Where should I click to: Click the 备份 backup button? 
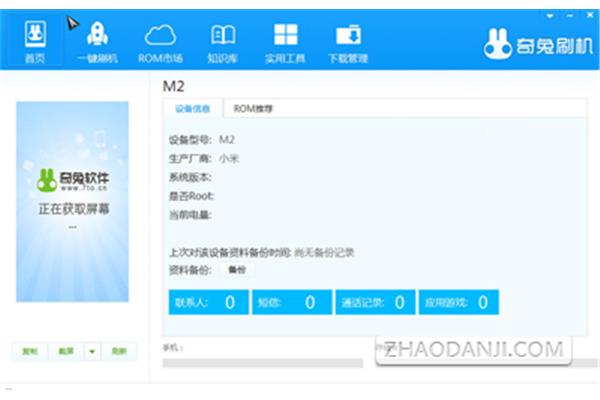coord(237,270)
